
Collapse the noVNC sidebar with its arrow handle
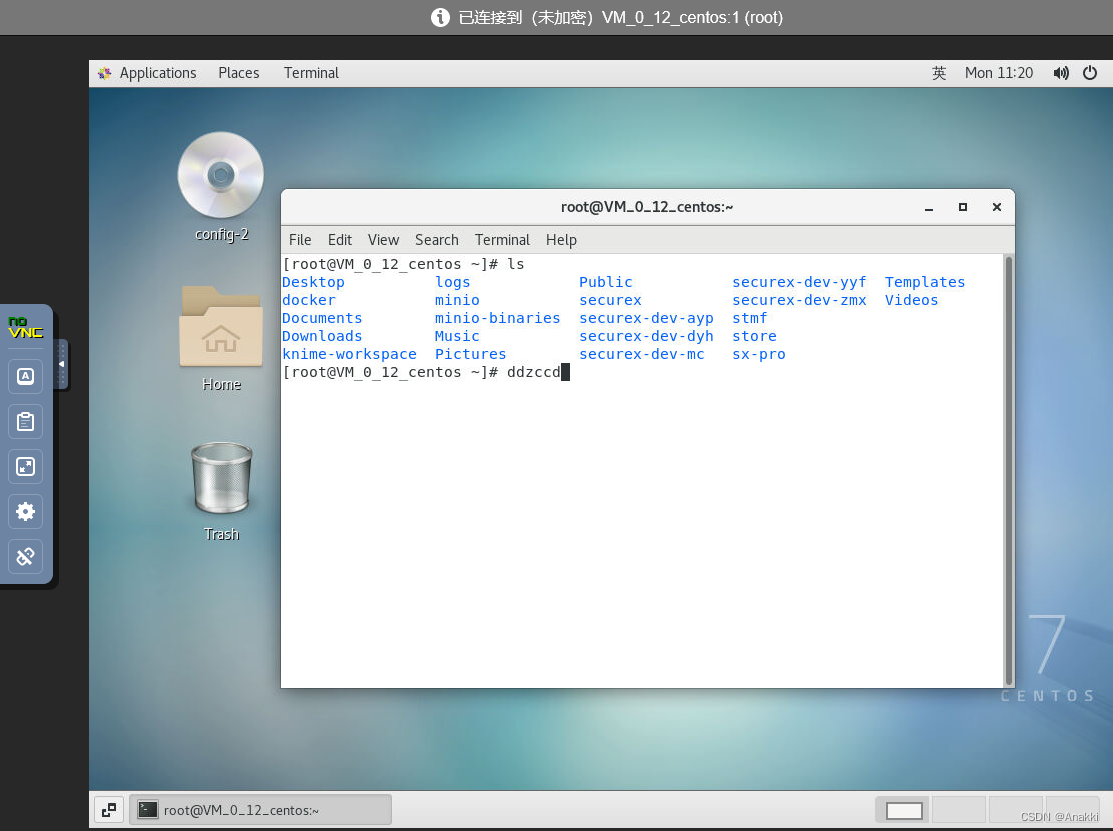point(62,364)
